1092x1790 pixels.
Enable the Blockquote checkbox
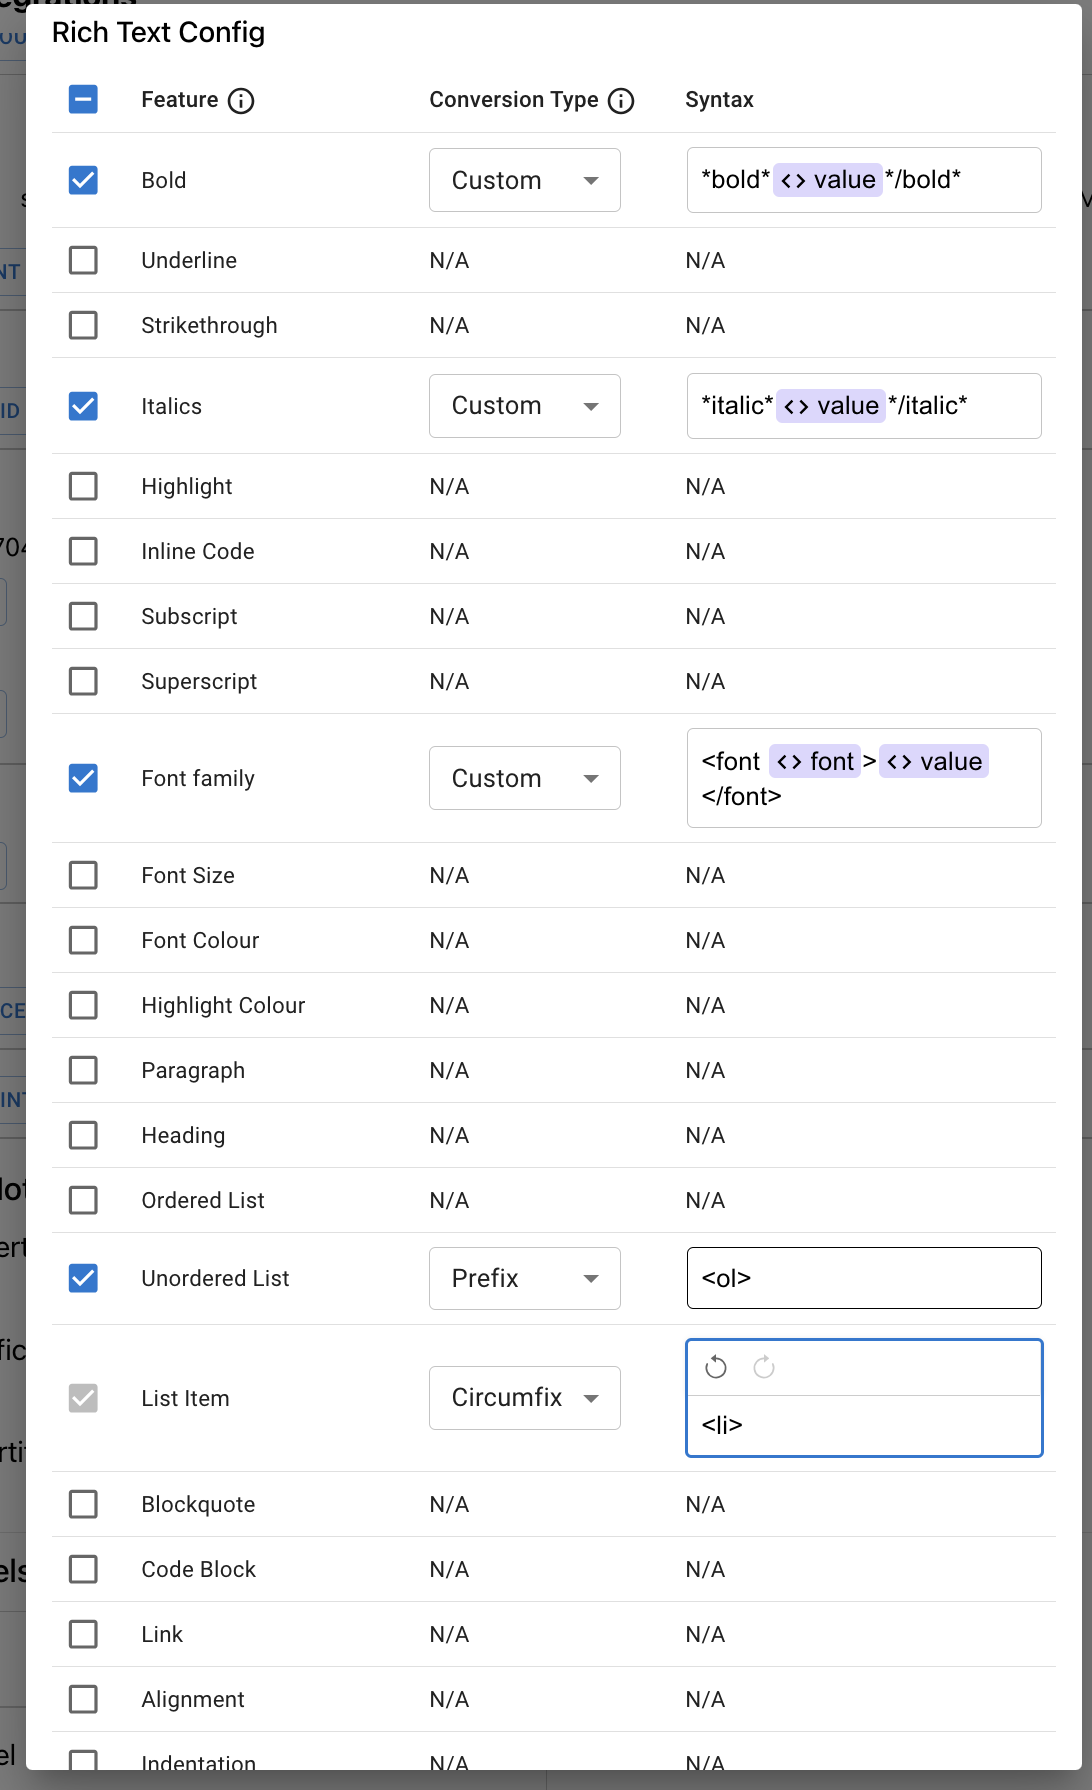click(x=83, y=1504)
